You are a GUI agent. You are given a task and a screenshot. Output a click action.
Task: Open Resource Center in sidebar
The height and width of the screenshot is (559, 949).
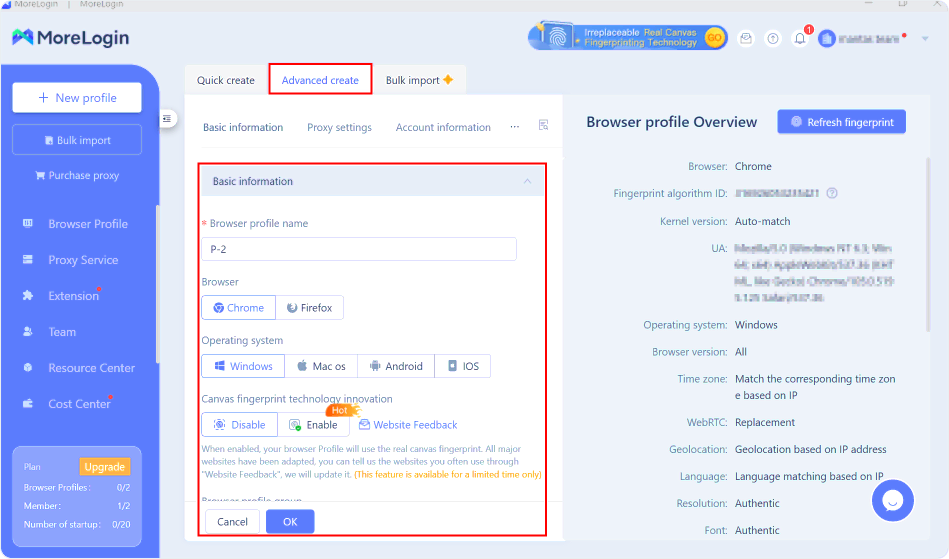(x=91, y=368)
